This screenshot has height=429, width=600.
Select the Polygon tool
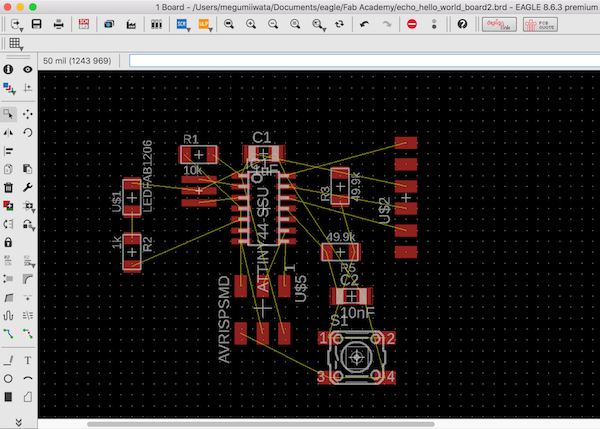pos(28,397)
